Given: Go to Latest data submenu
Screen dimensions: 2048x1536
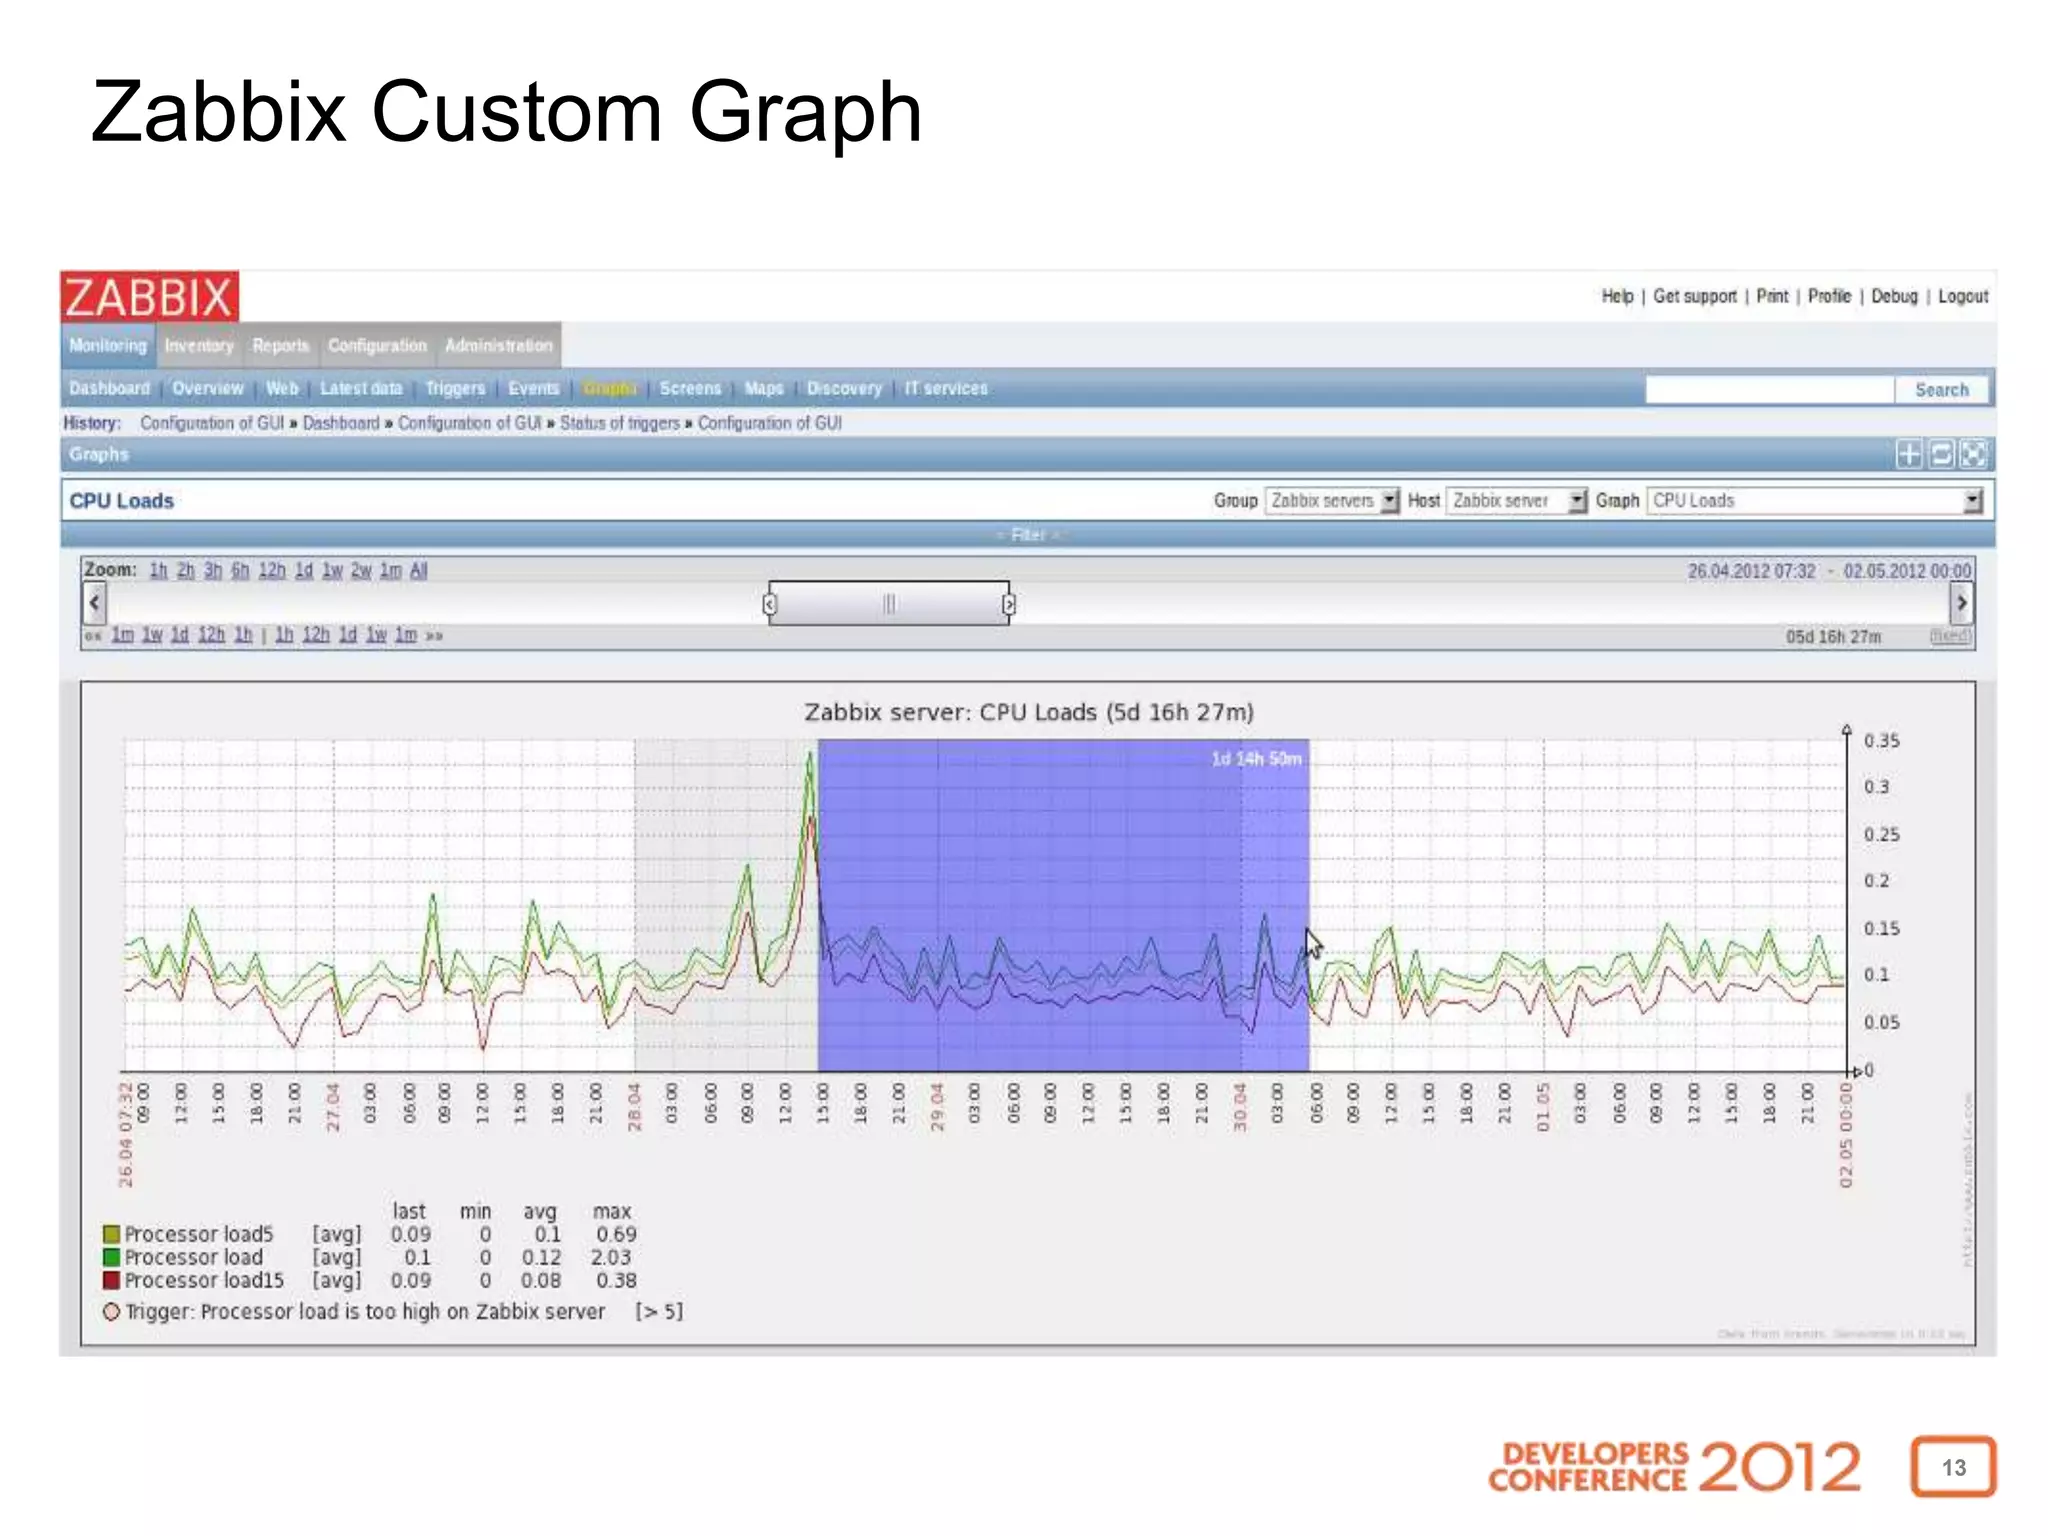Looking at the screenshot, I should [x=361, y=389].
